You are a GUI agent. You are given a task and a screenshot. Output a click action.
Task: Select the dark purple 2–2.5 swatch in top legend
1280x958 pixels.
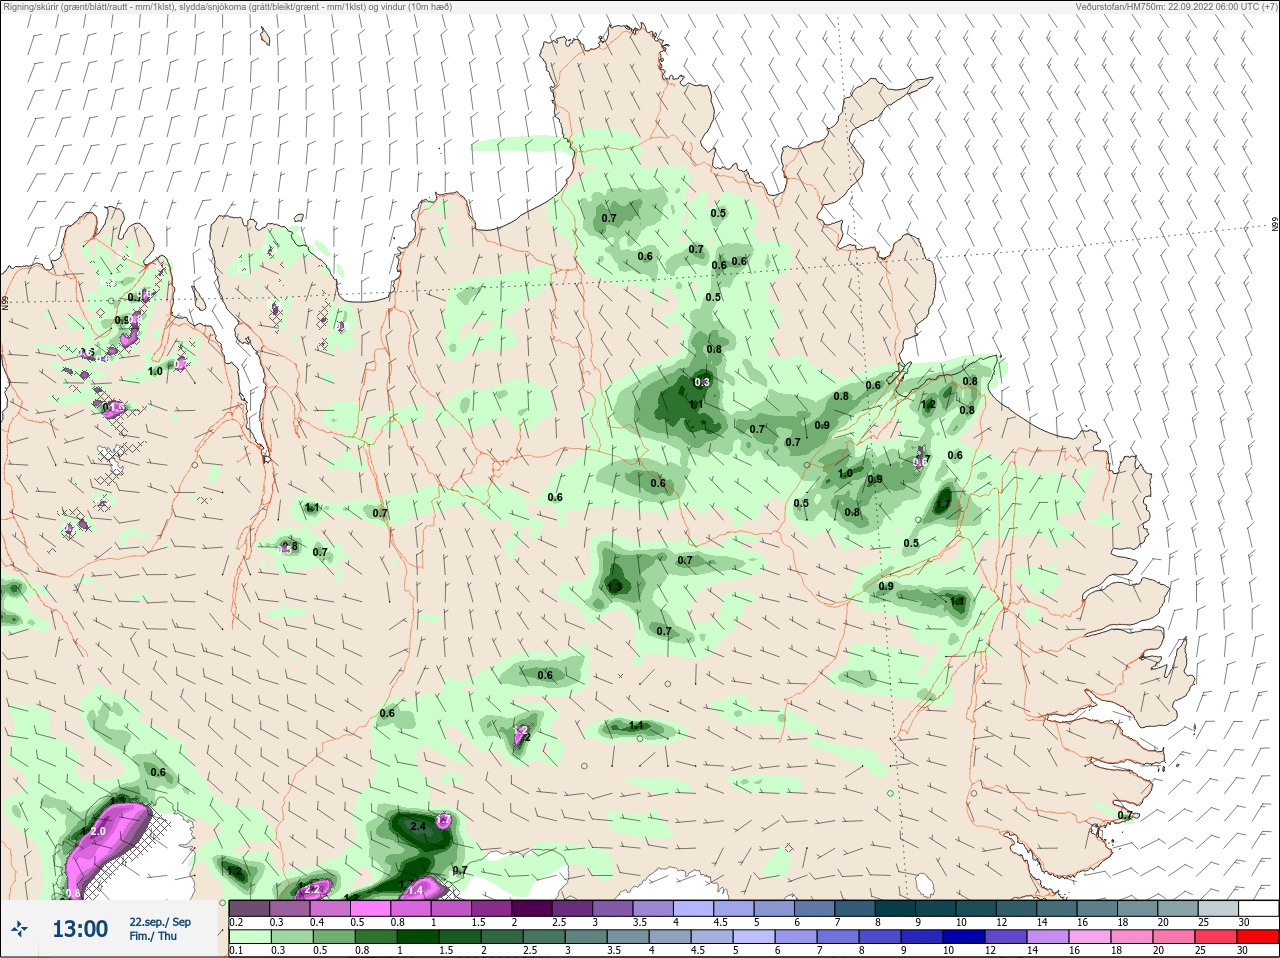pyautogui.click(x=532, y=908)
